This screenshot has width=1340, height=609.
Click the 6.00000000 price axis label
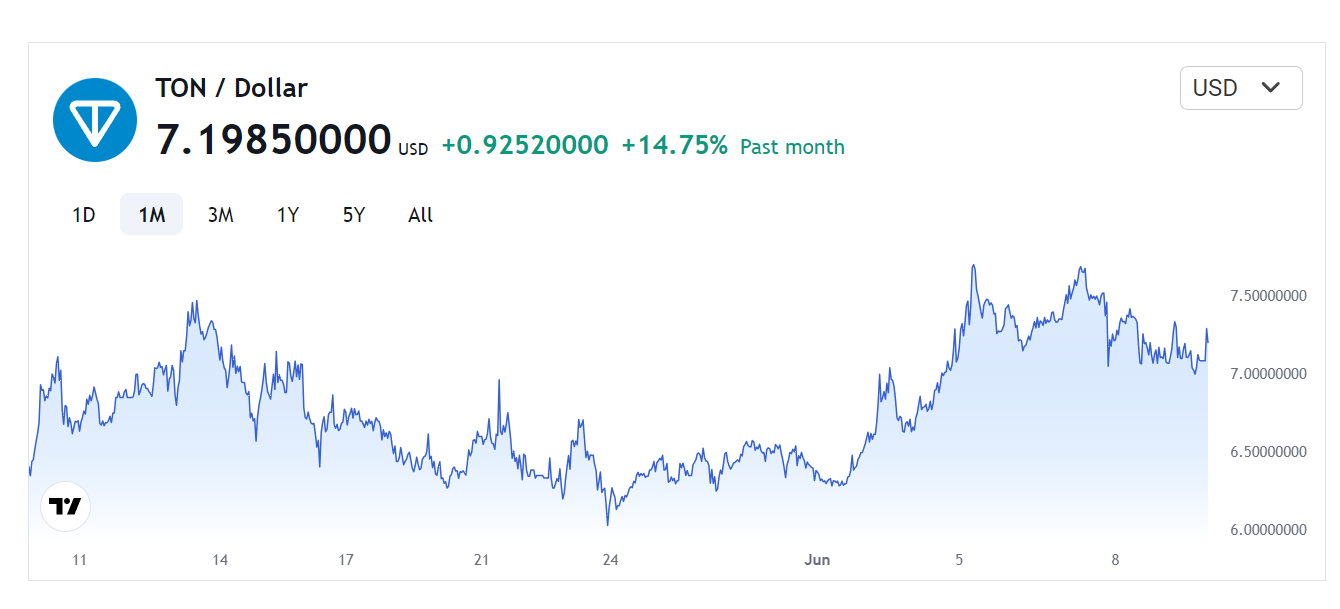(1268, 530)
